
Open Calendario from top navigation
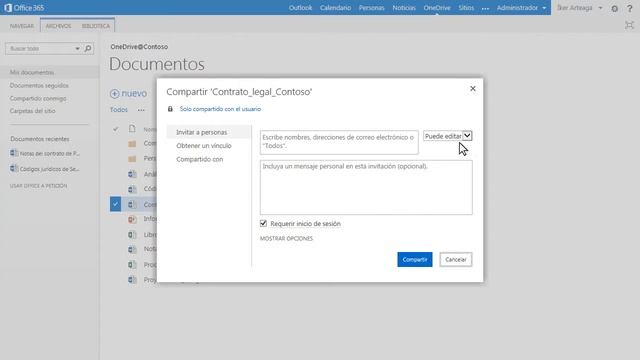pos(336,8)
